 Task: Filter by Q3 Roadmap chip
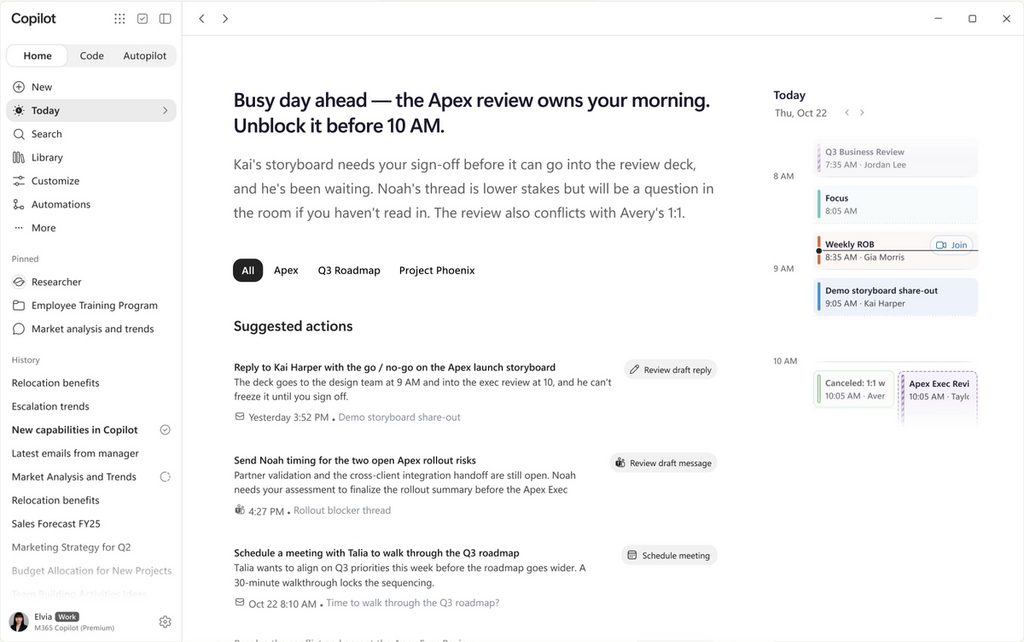point(349,270)
